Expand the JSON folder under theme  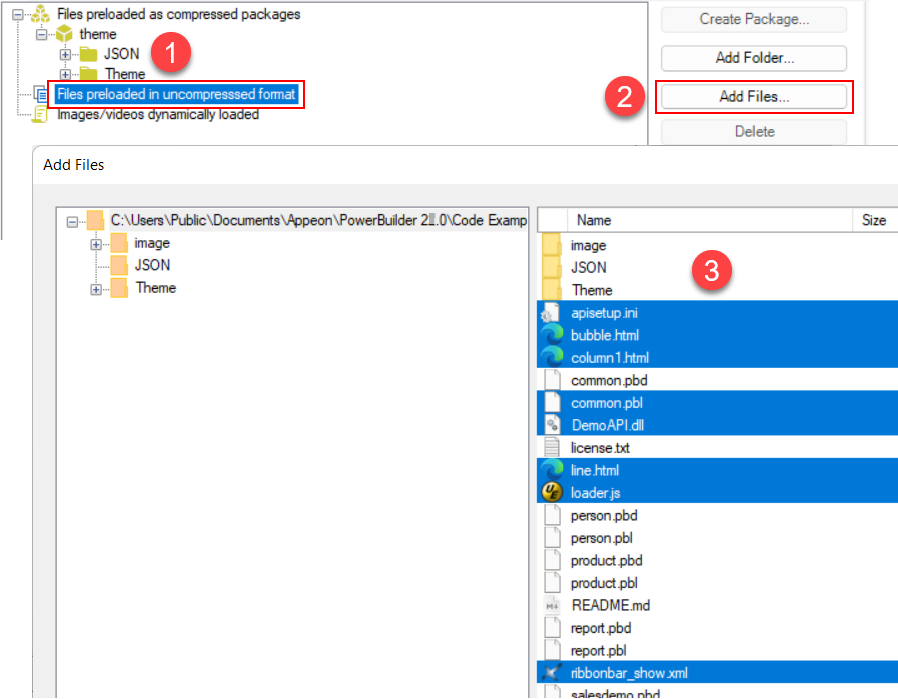tap(65, 54)
